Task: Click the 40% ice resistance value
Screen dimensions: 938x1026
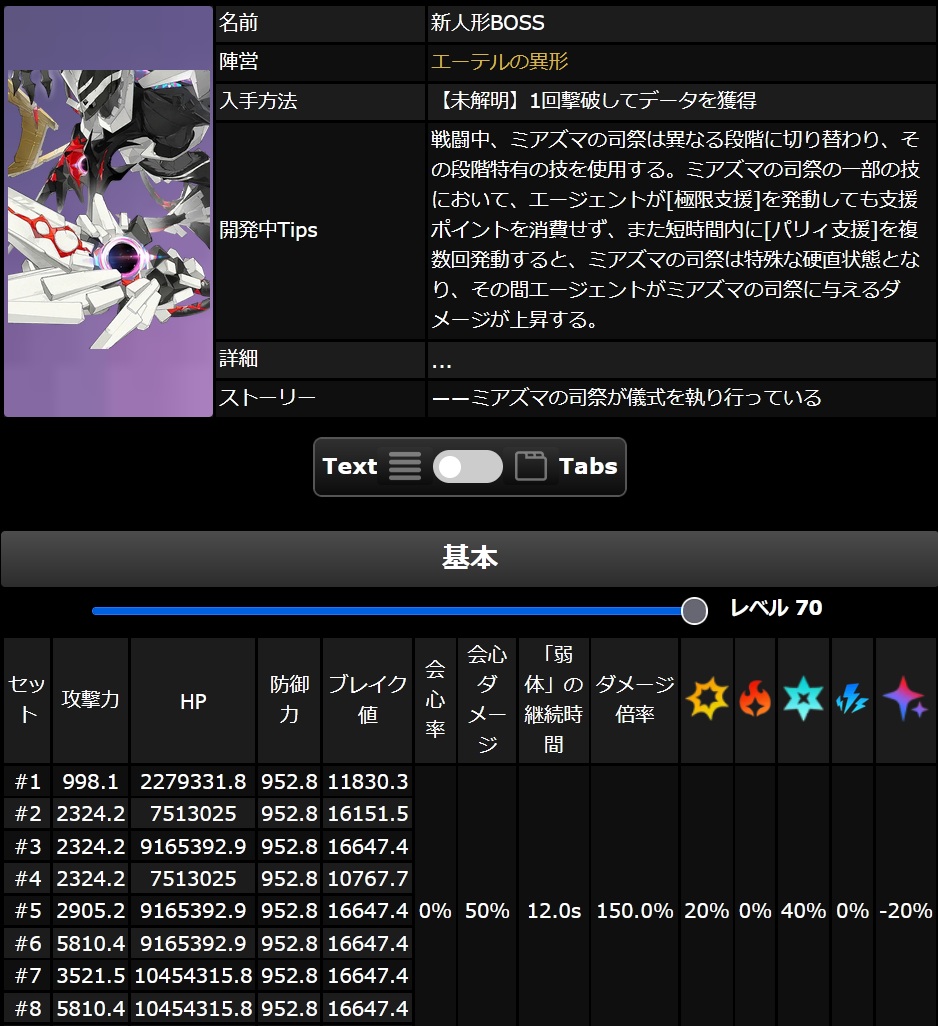Action: 803,910
